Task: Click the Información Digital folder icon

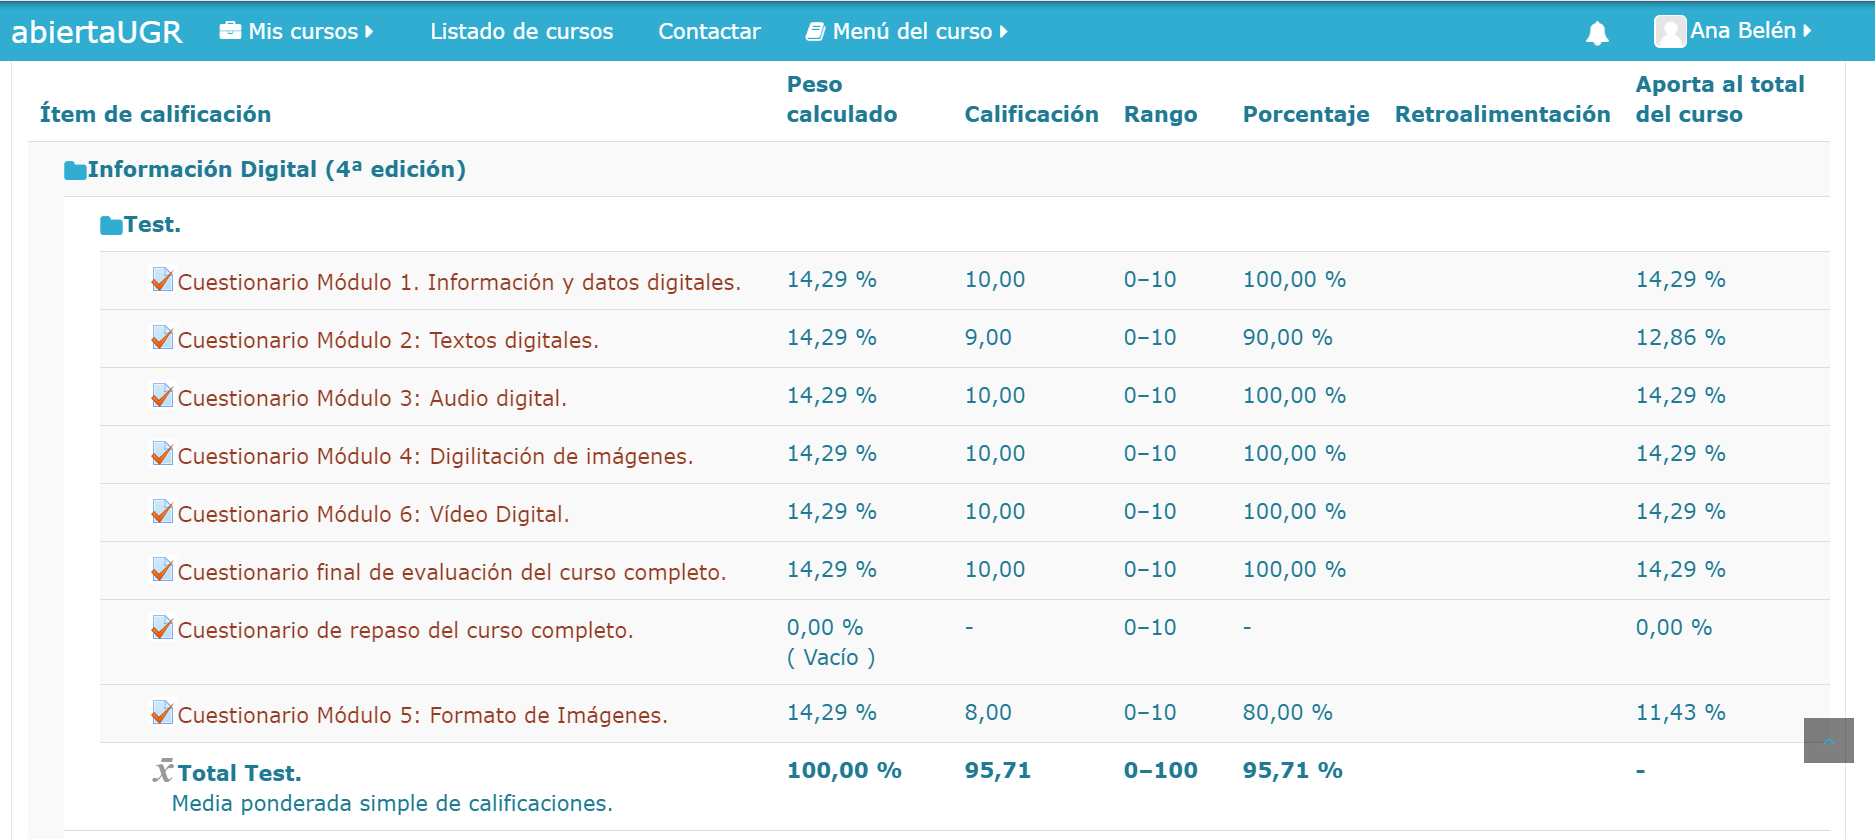Action: tap(75, 171)
